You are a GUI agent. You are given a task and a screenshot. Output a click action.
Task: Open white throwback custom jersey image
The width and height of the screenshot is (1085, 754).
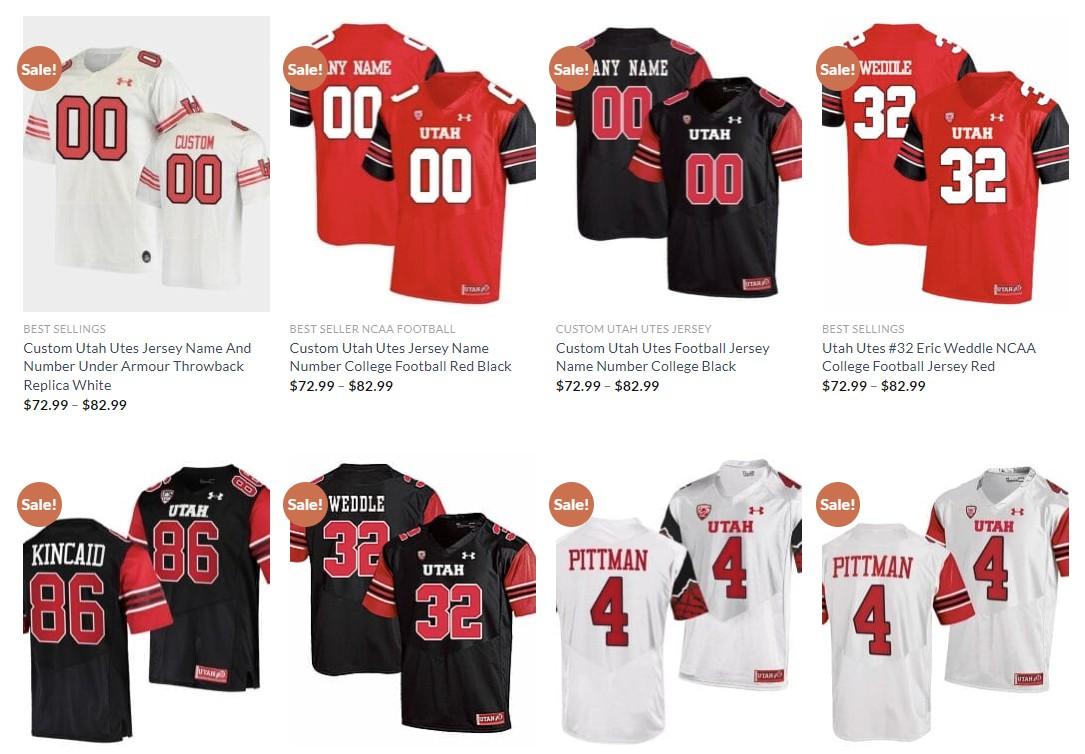pos(146,164)
